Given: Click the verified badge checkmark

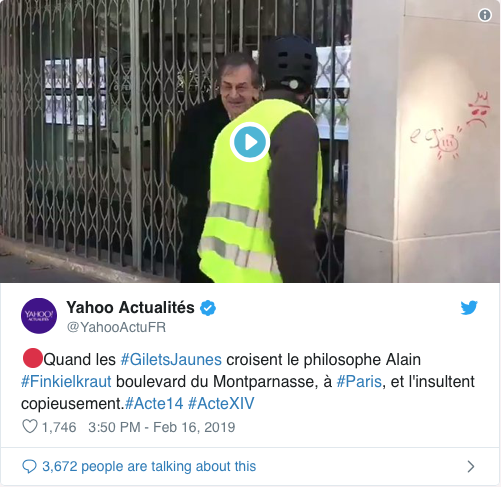Looking at the screenshot, I should pos(208,308).
